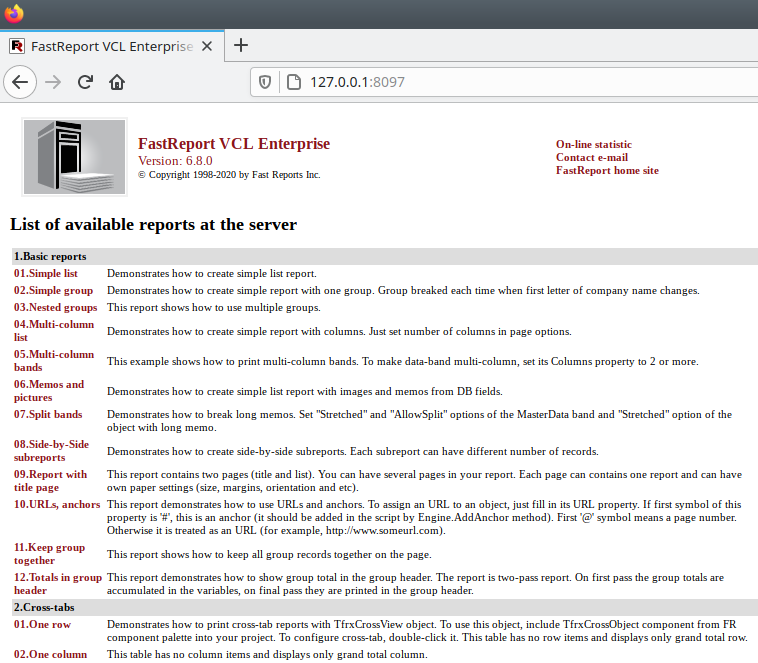The height and width of the screenshot is (663, 758).
Task: Open the 08.Side-by-Side subreports report
Action: pos(51,451)
